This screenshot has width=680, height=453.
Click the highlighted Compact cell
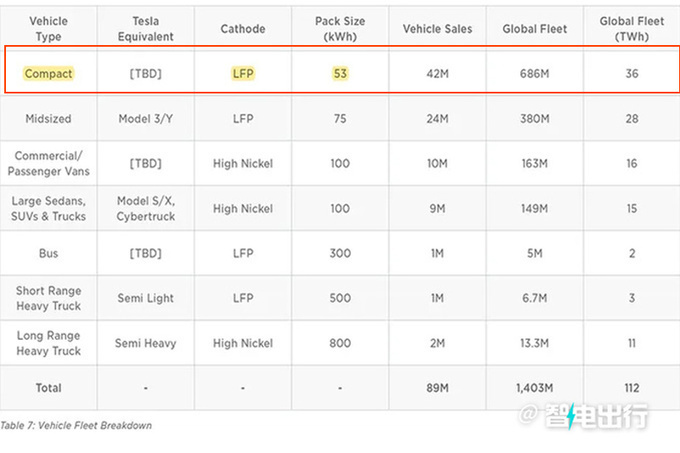pyautogui.click(x=48, y=74)
